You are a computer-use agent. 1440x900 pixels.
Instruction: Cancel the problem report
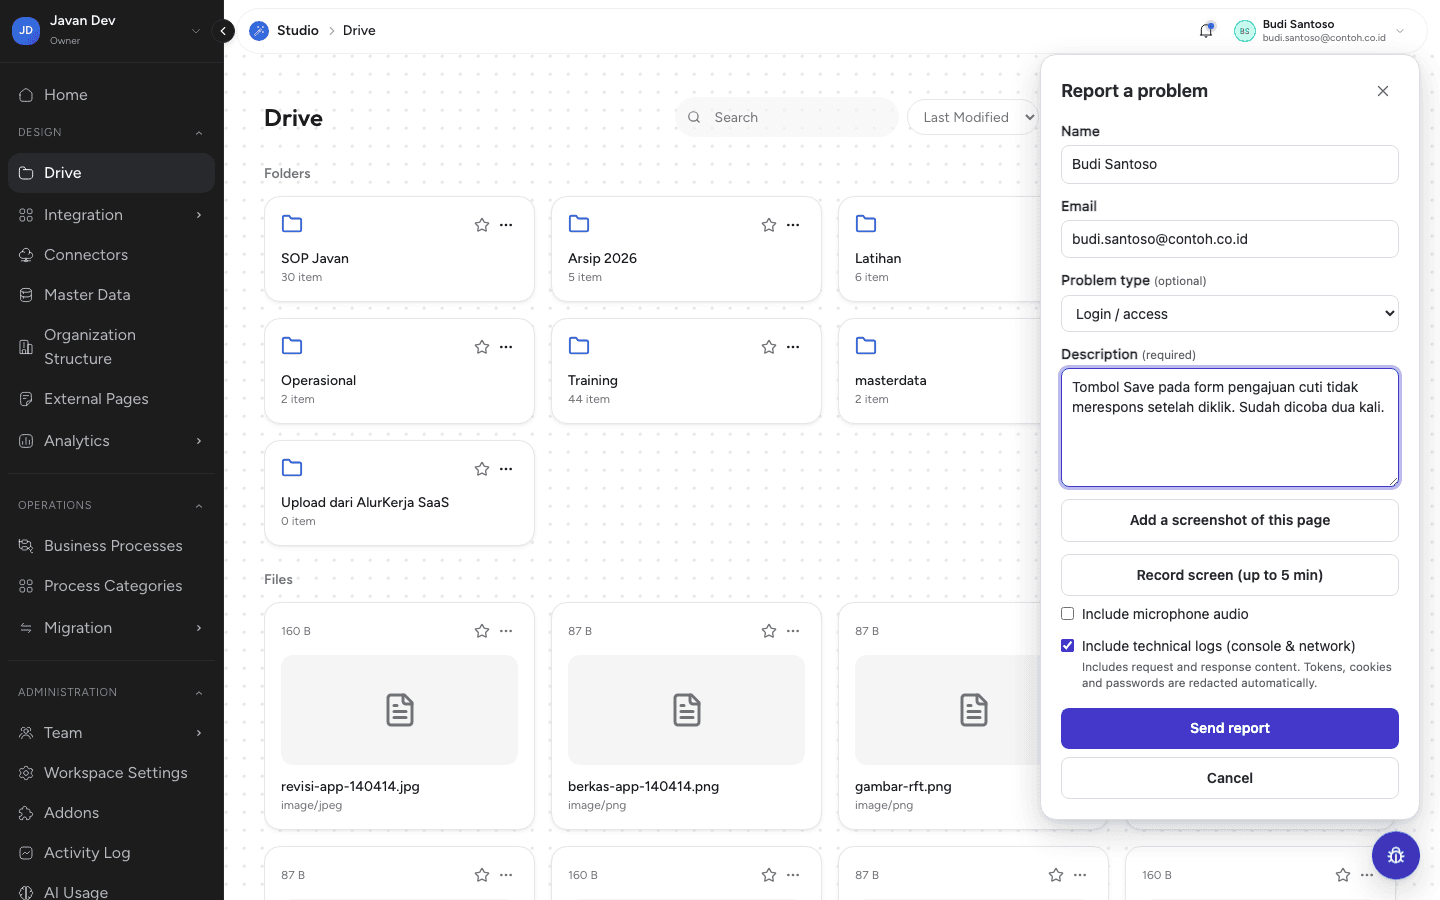pos(1230,778)
